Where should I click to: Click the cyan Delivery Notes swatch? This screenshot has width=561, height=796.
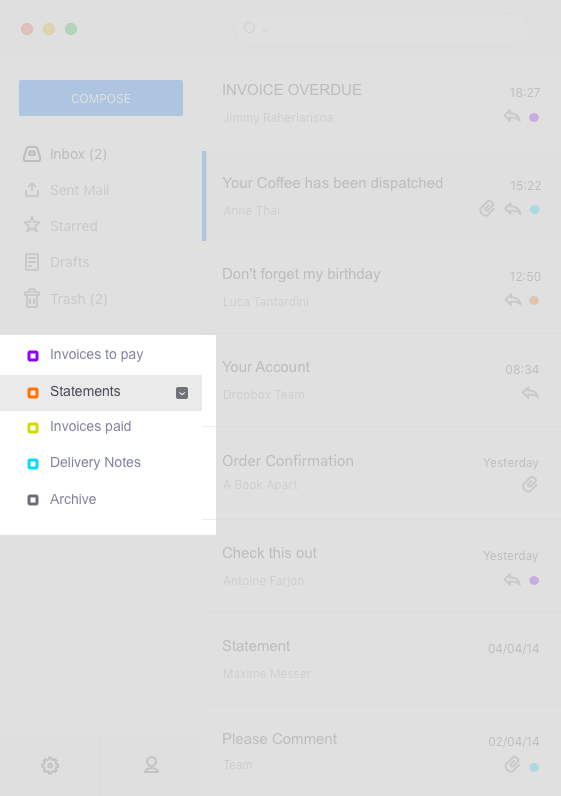tap(33, 463)
